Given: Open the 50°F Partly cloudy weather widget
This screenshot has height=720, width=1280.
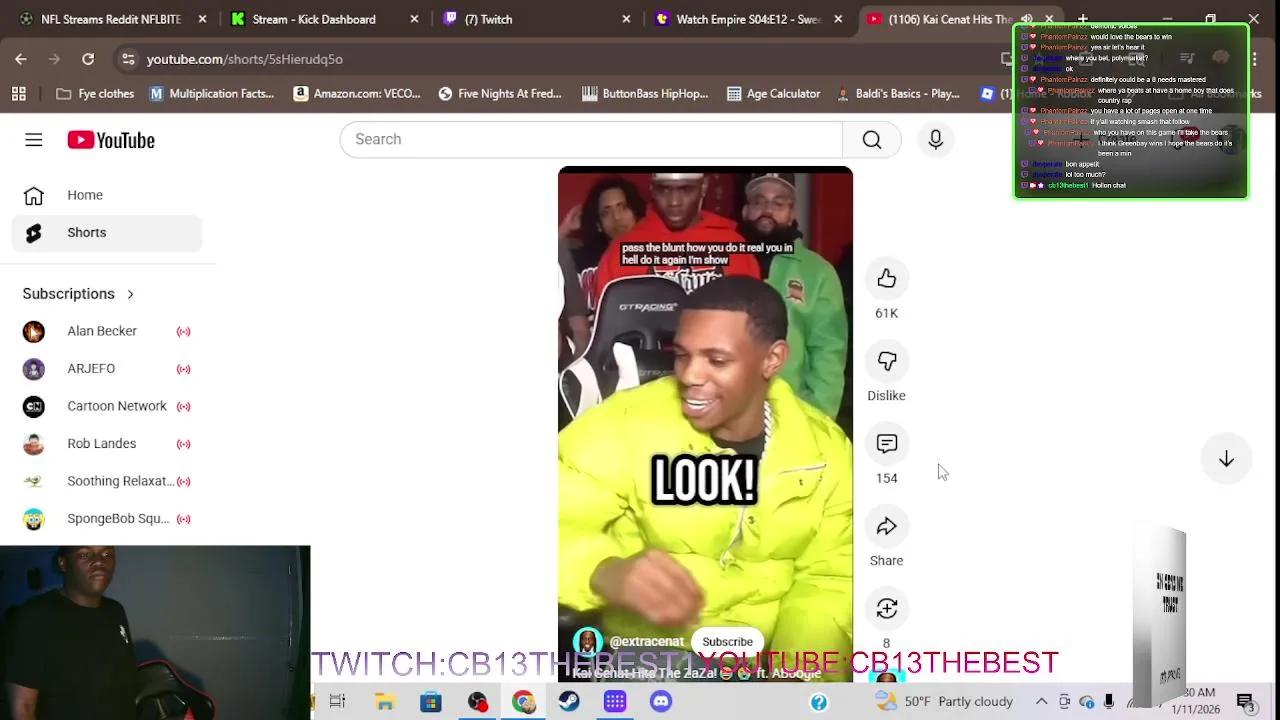Looking at the screenshot, I should pos(944,701).
